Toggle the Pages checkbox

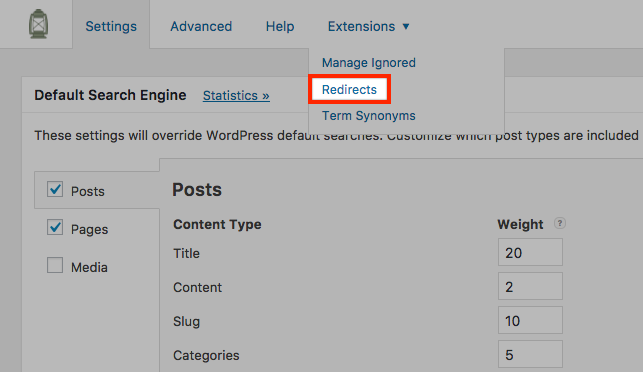click(55, 228)
